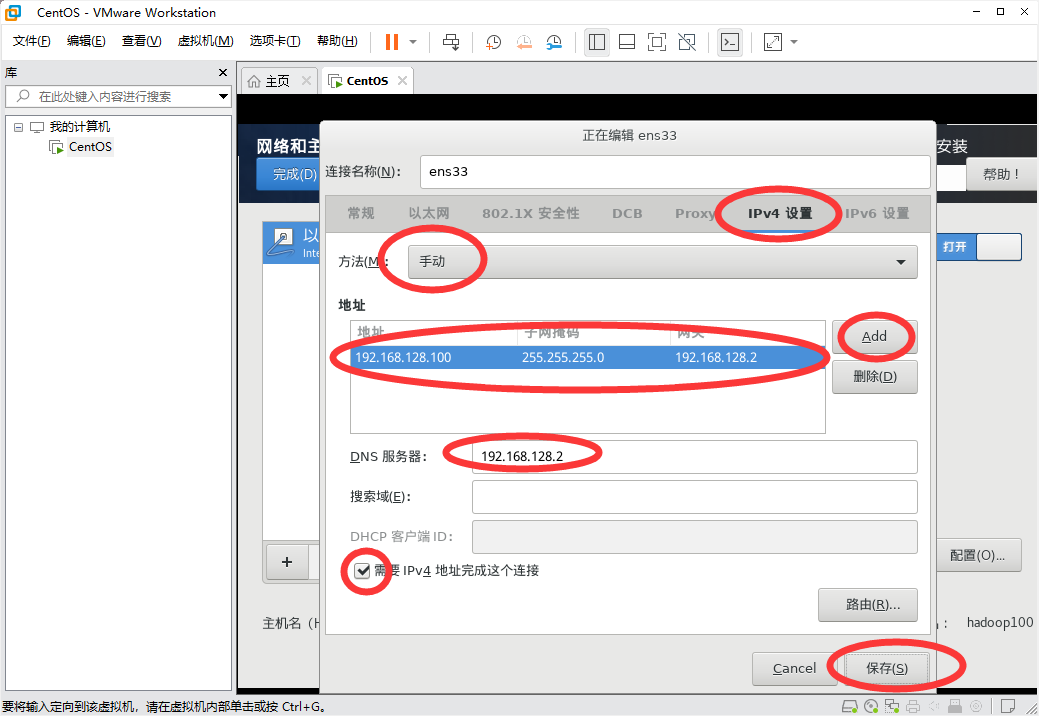Close the CentOS tab
The width and height of the screenshot is (1039, 716).
(402, 80)
